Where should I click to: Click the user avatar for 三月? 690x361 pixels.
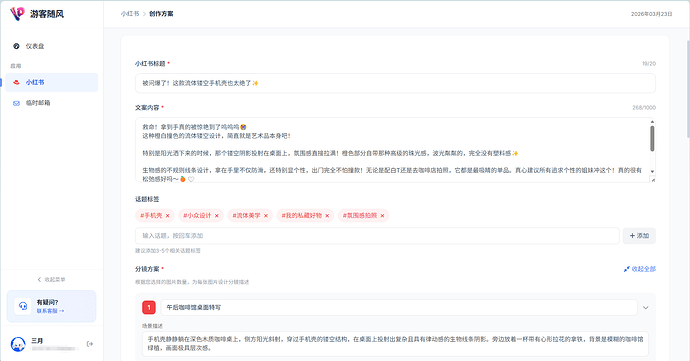pos(18,344)
